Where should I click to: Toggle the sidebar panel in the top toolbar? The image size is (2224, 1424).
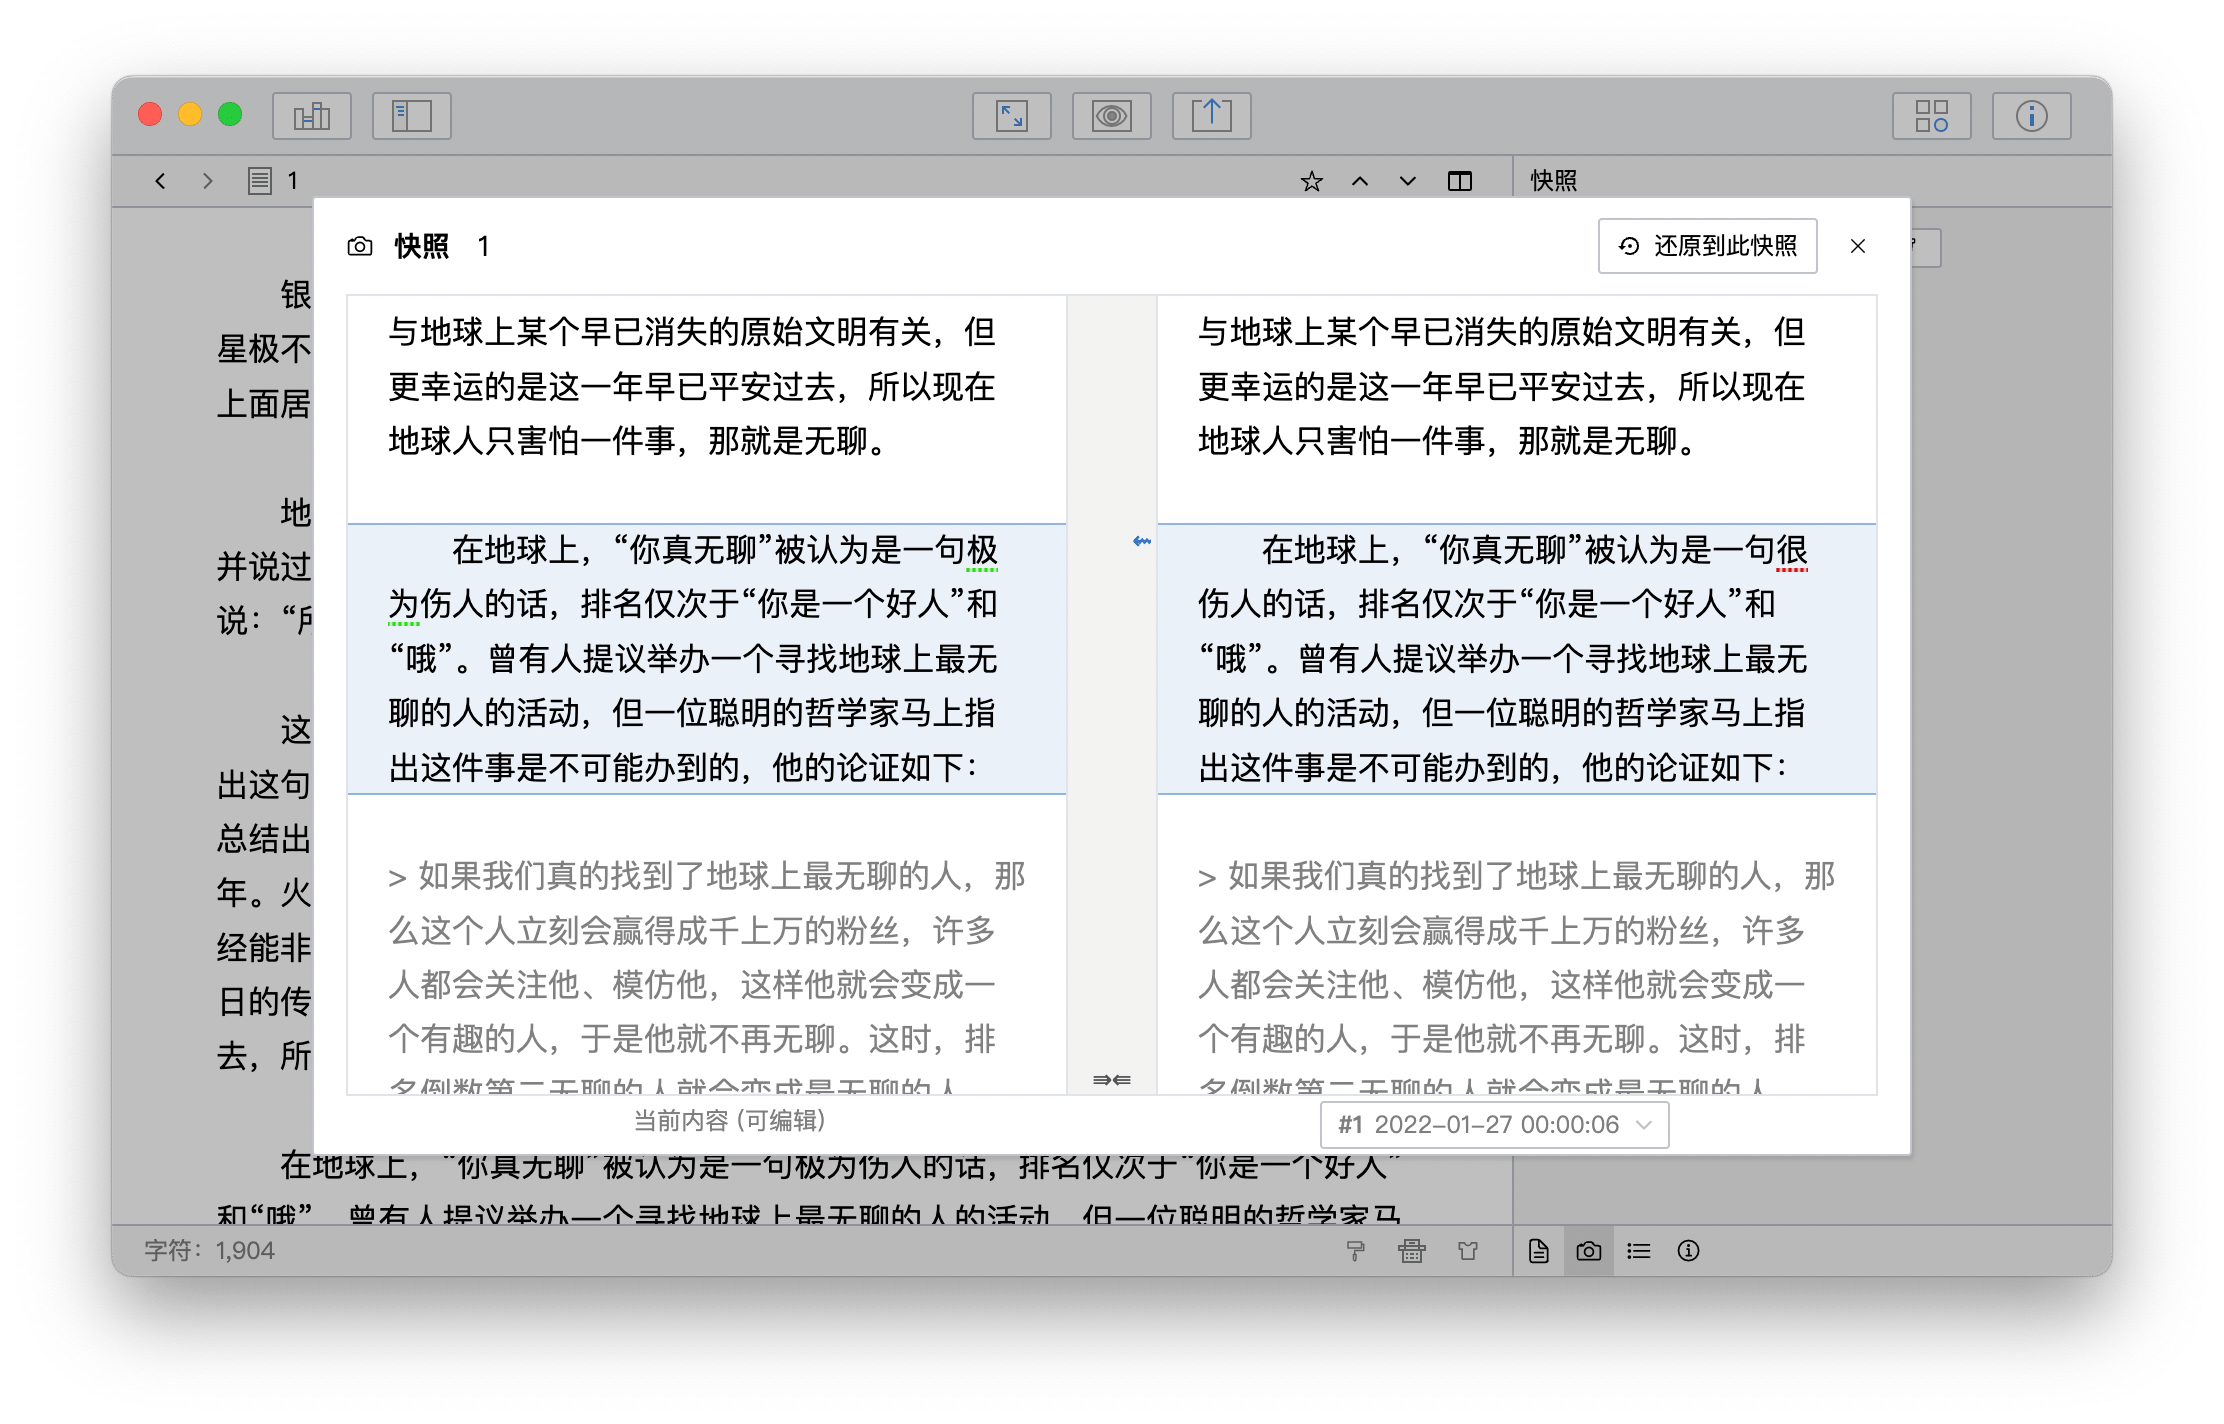click(x=412, y=116)
